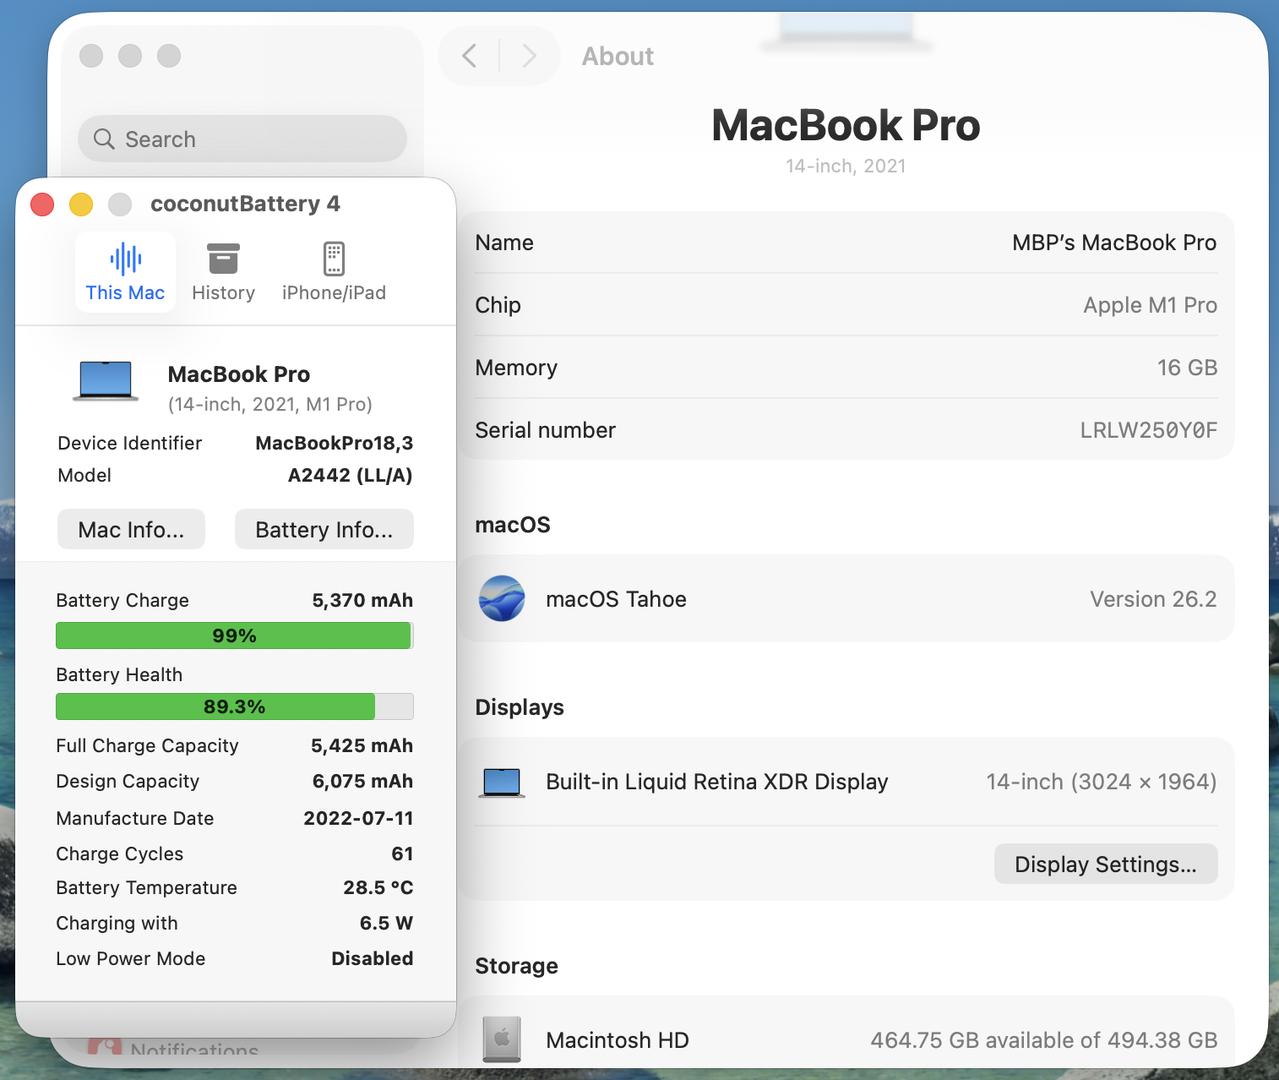Click the Battery Charge 99% progress bar
The image size is (1279, 1080).
[234, 636]
